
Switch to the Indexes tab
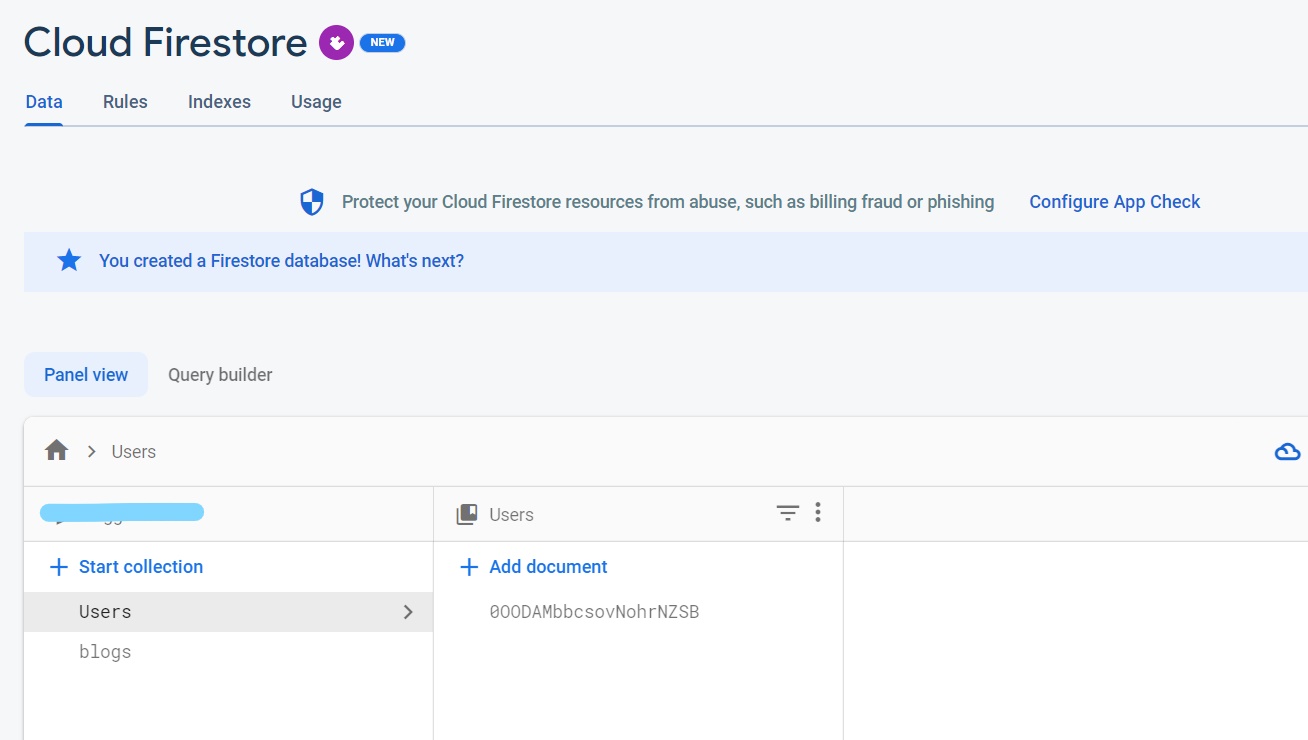click(x=219, y=102)
